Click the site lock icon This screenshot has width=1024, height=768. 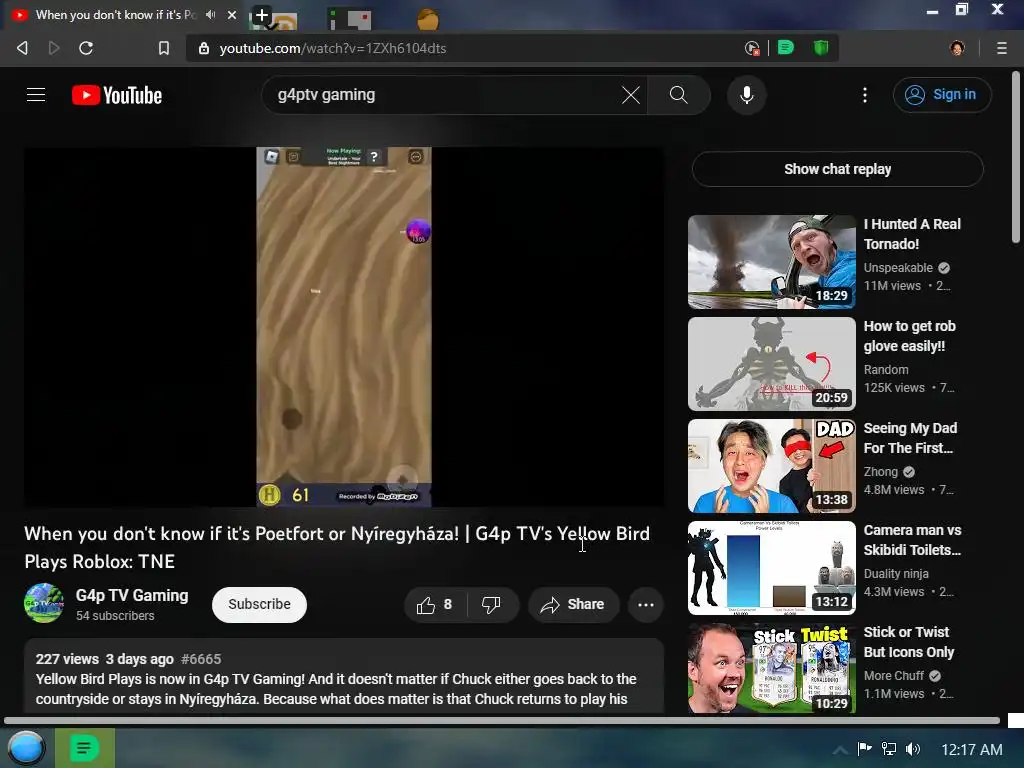click(x=204, y=48)
